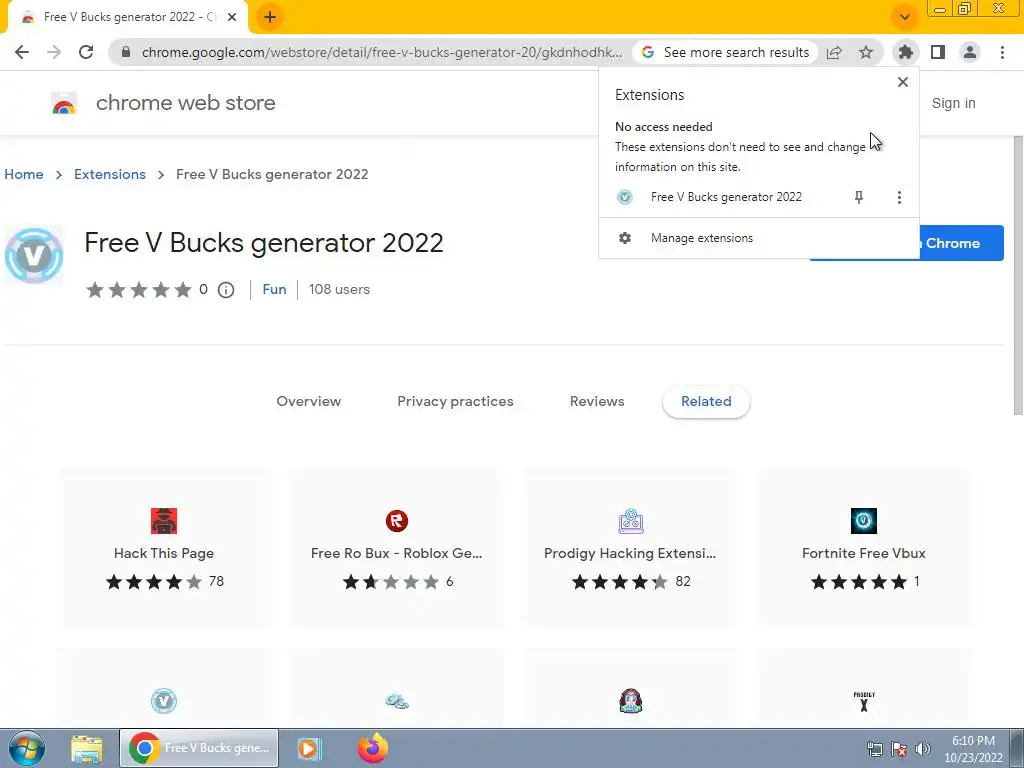
Task: Open the browser side panel
Action: [938, 52]
